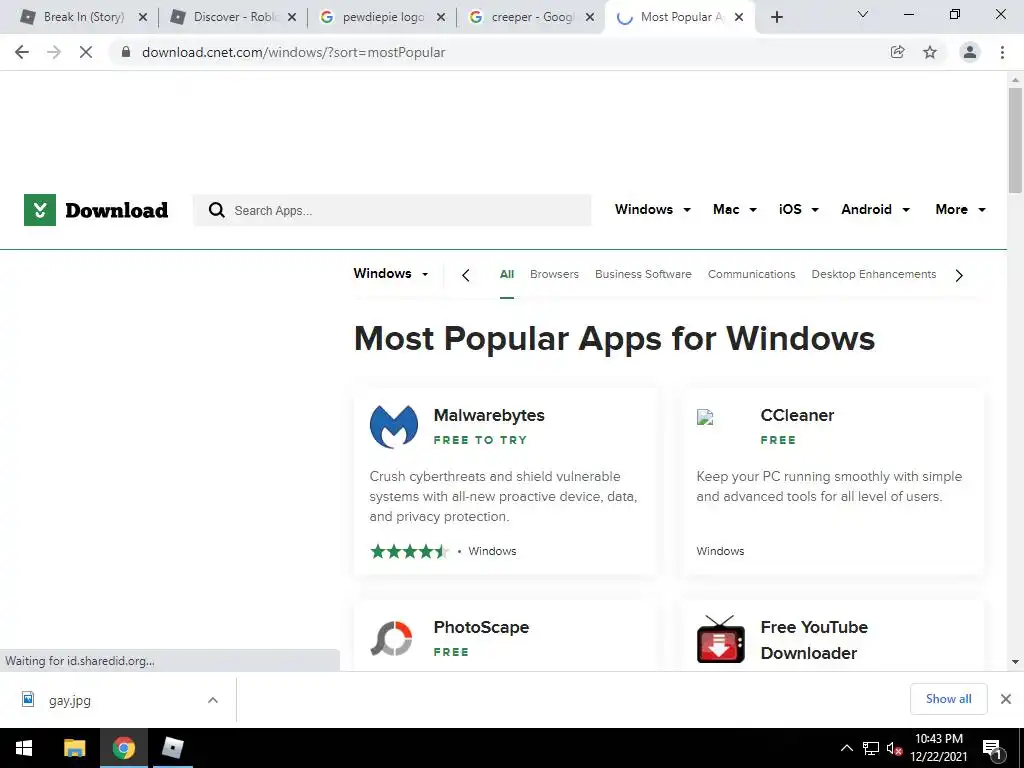Expand the iOS menu in header
The image size is (1024, 768).
tap(799, 210)
